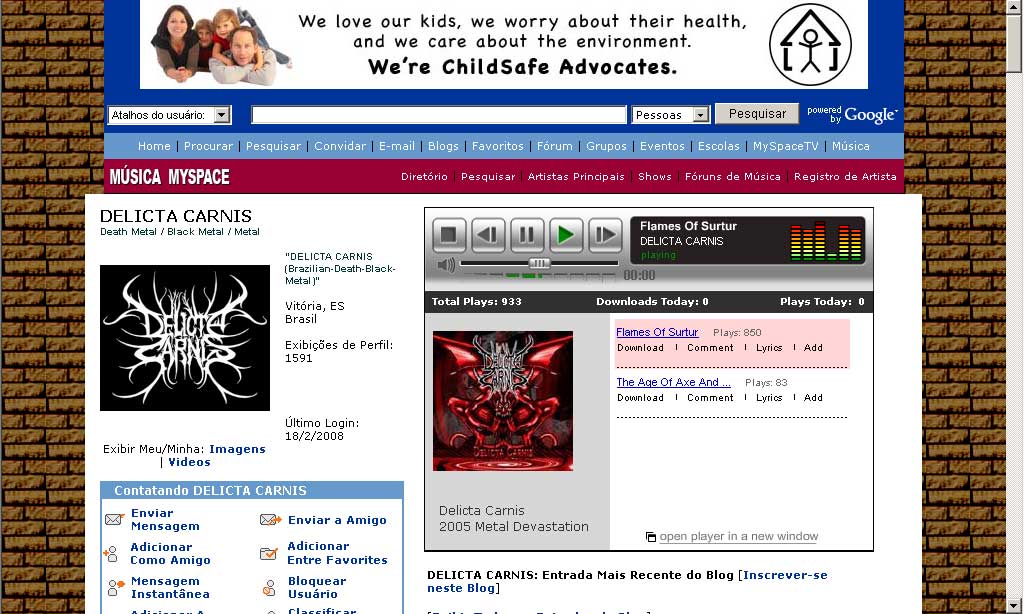Click the Adicionar Como Amigo icon
Image resolution: width=1024 pixels, height=614 pixels.
click(111, 554)
